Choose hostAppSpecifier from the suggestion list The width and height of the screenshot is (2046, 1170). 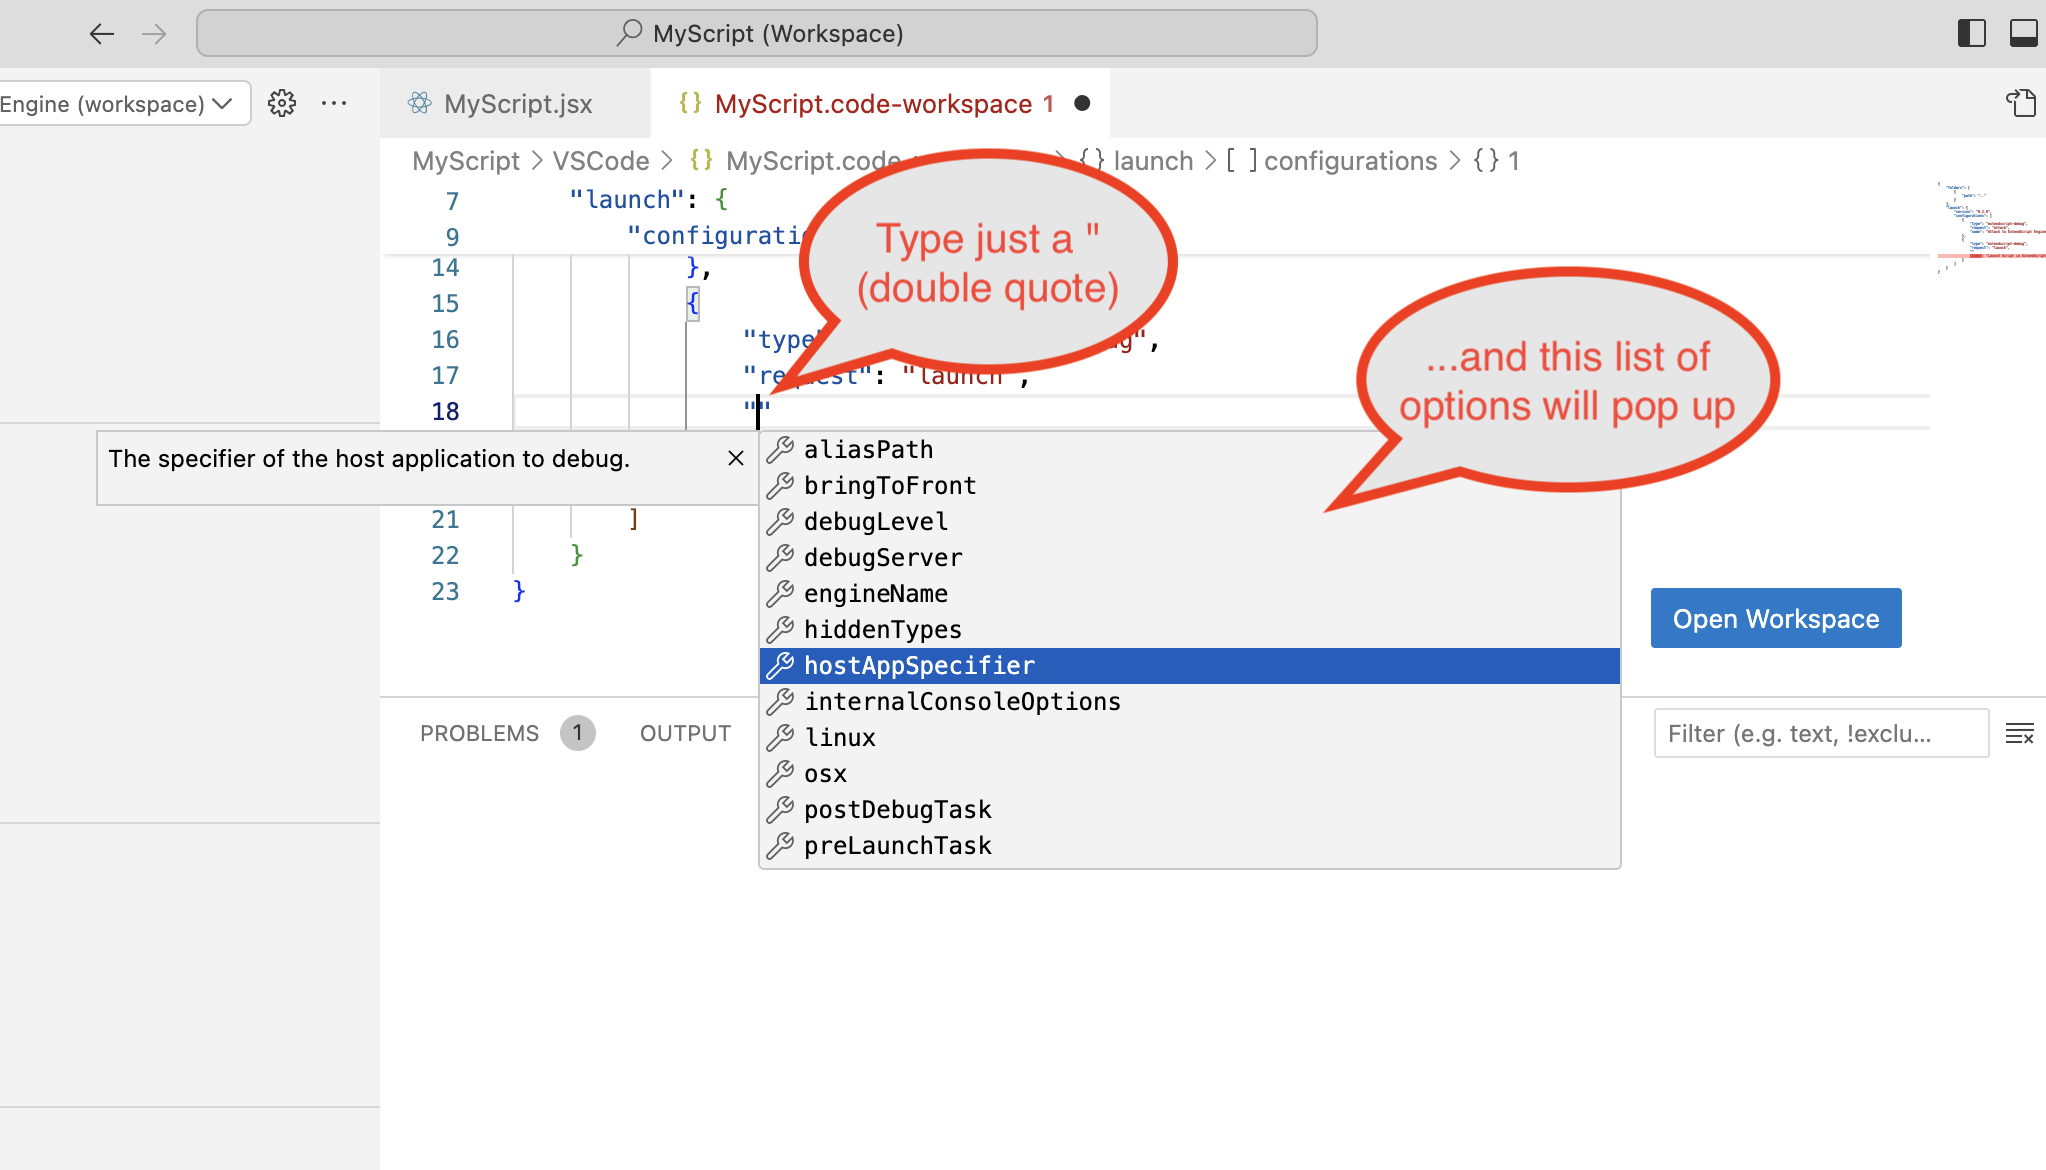pyautogui.click(x=919, y=666)
